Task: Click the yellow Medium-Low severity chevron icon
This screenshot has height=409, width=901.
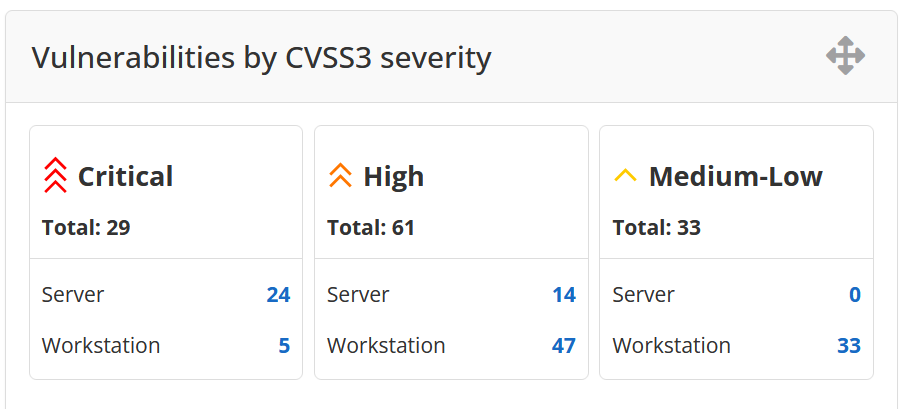Action: point(625,177)
